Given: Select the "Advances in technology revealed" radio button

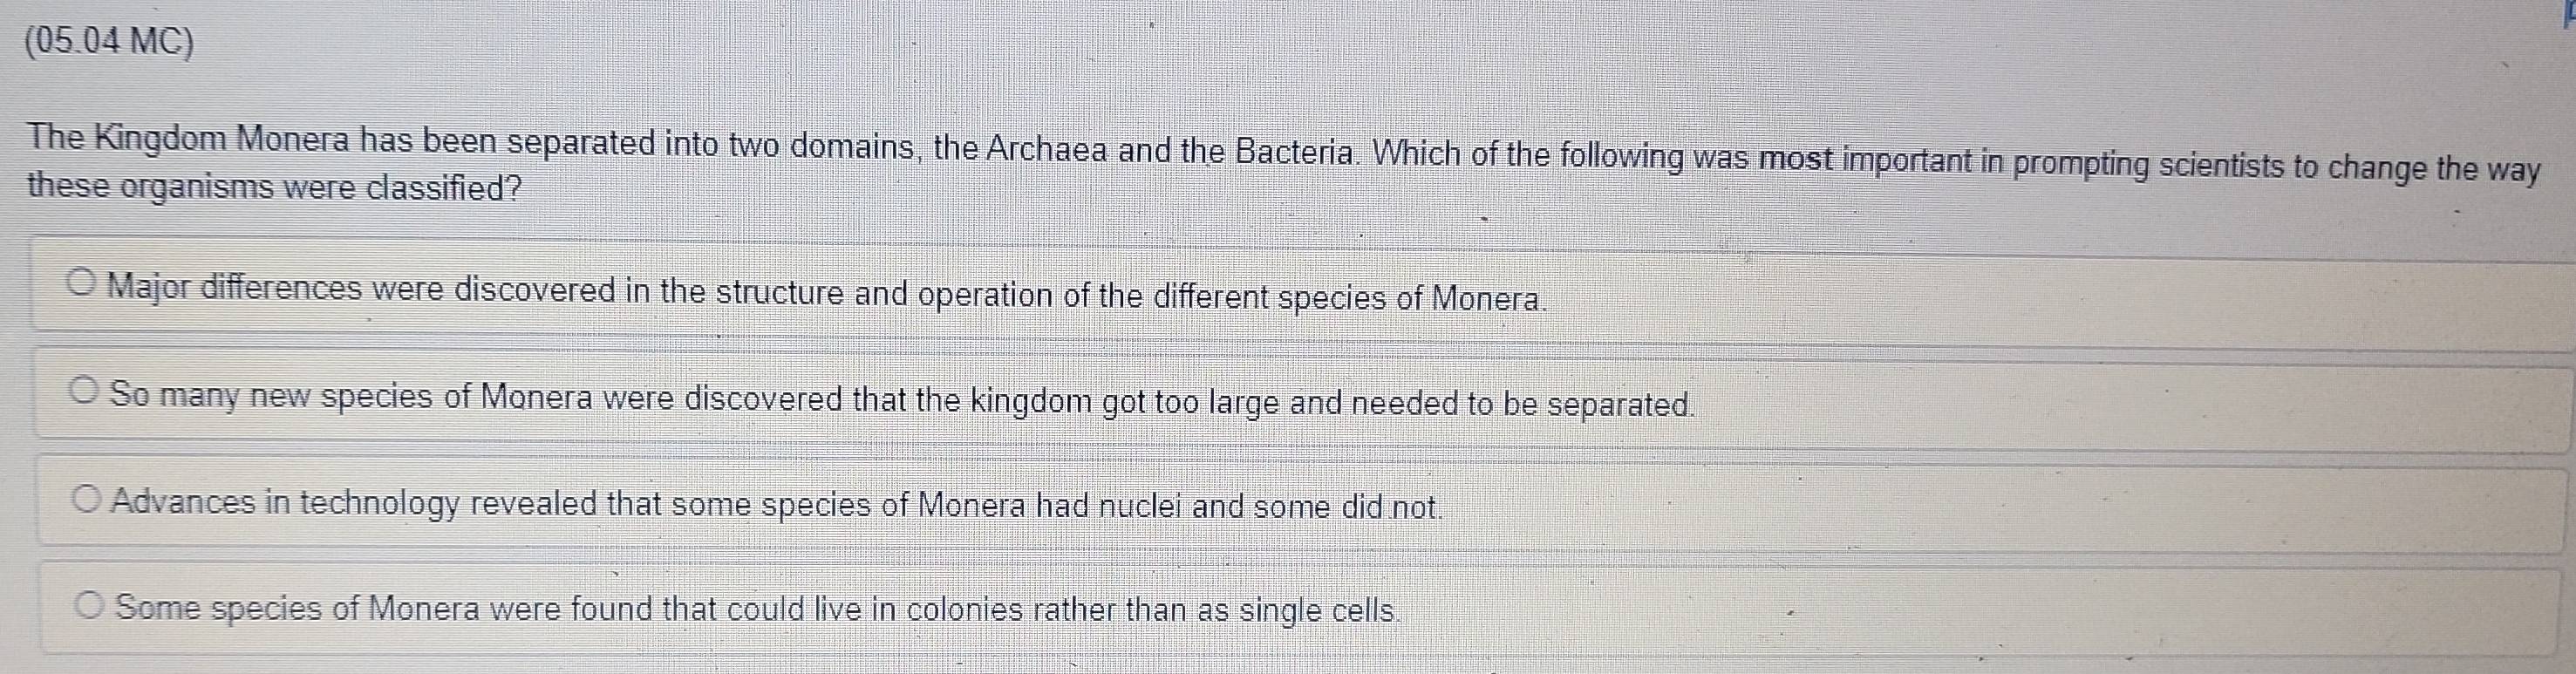Looking at the screenshot, I should coord(88,498).
